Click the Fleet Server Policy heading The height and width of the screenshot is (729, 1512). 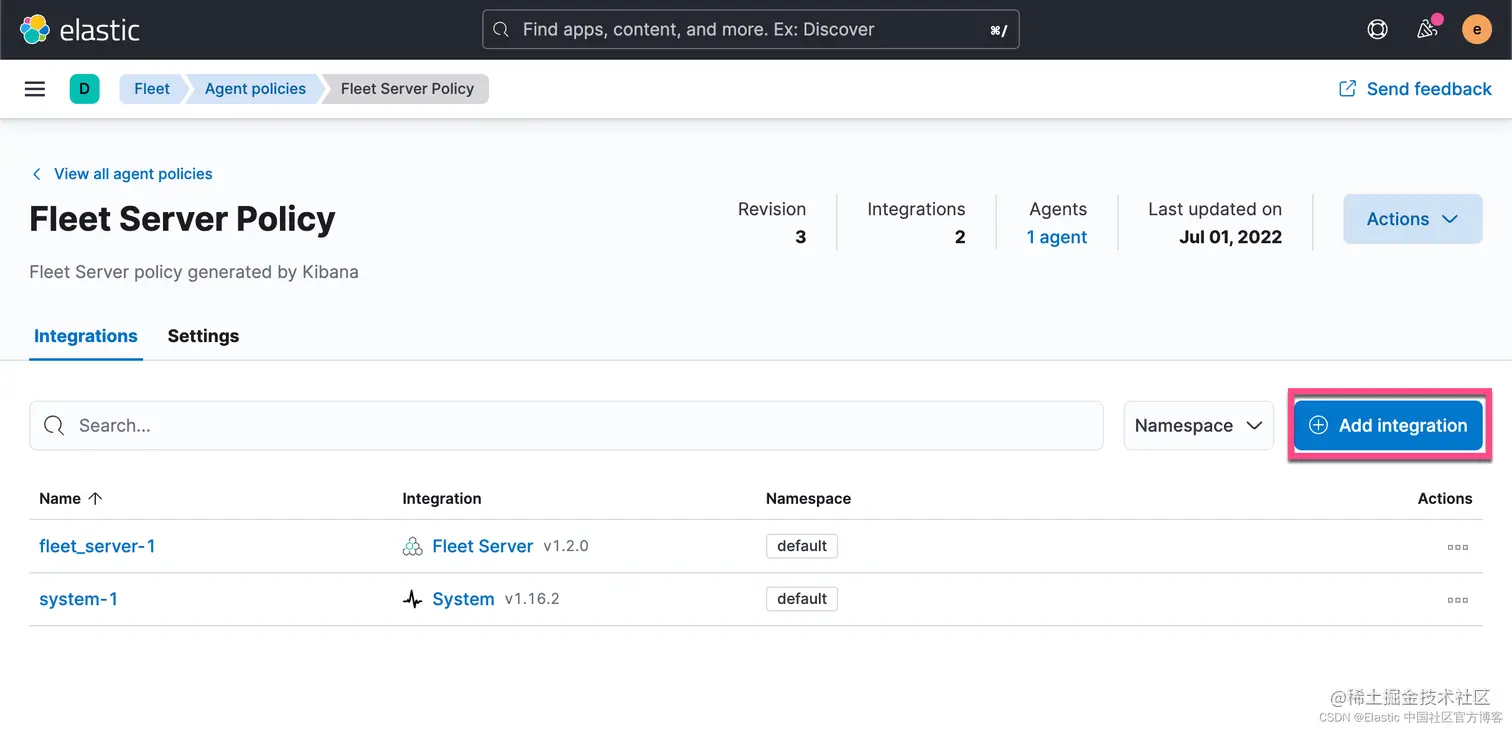(182, 219)
